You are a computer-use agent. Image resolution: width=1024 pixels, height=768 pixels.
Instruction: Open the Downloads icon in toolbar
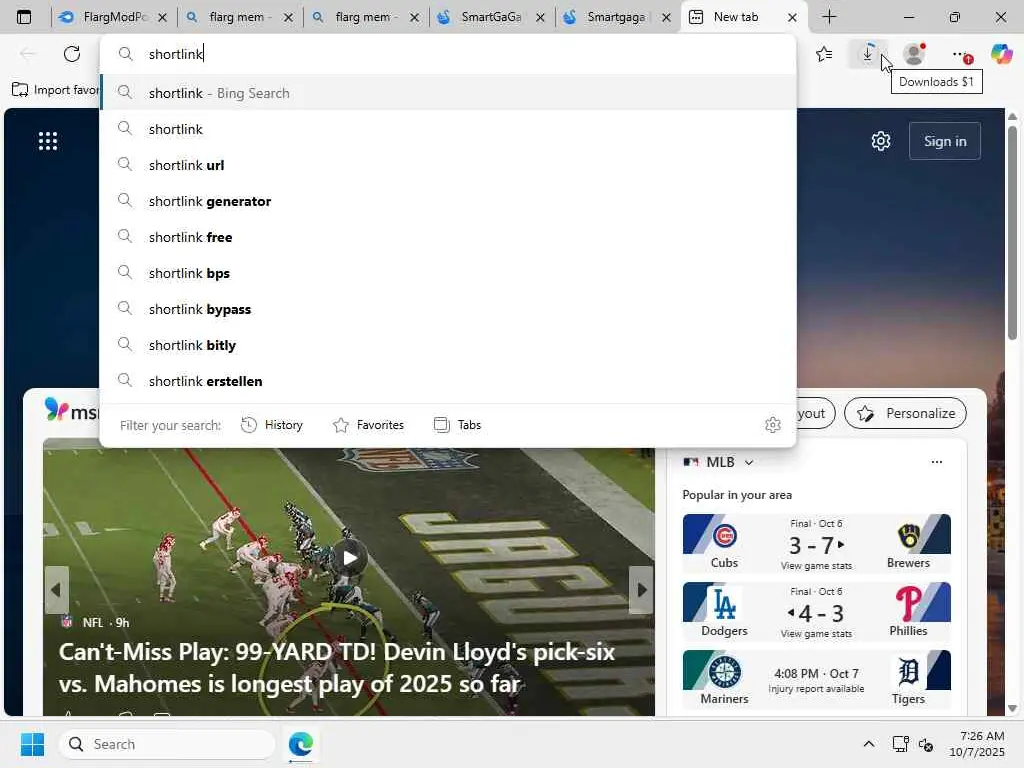867,54
